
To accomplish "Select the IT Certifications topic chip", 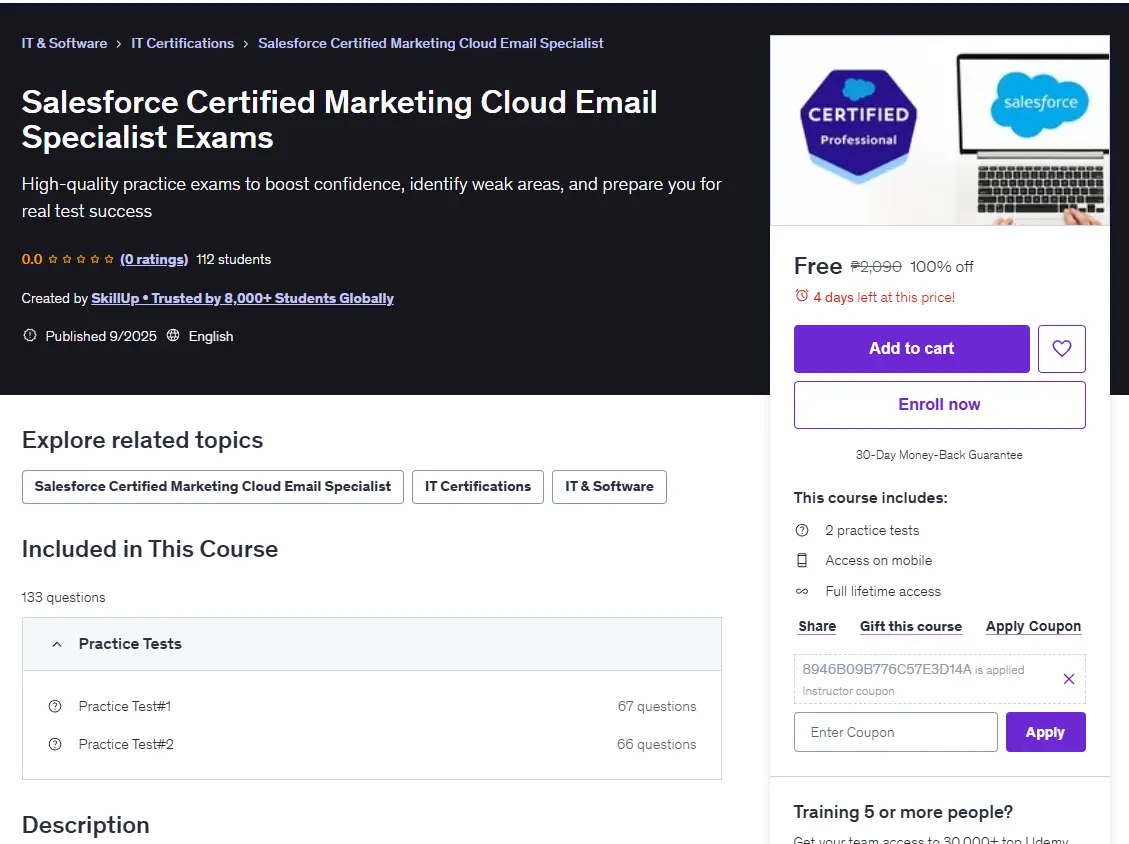I will [x=477, y=487].
